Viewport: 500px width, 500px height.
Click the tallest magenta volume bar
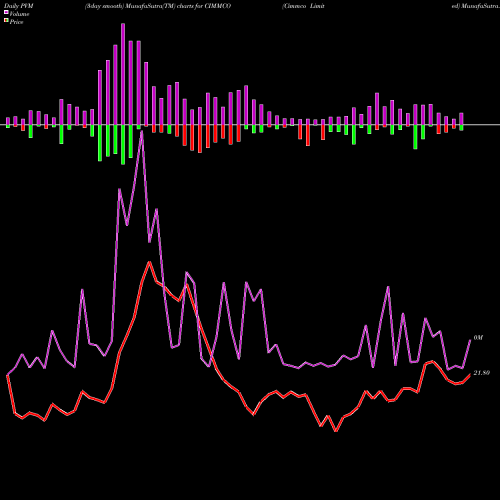coord(123,74)
